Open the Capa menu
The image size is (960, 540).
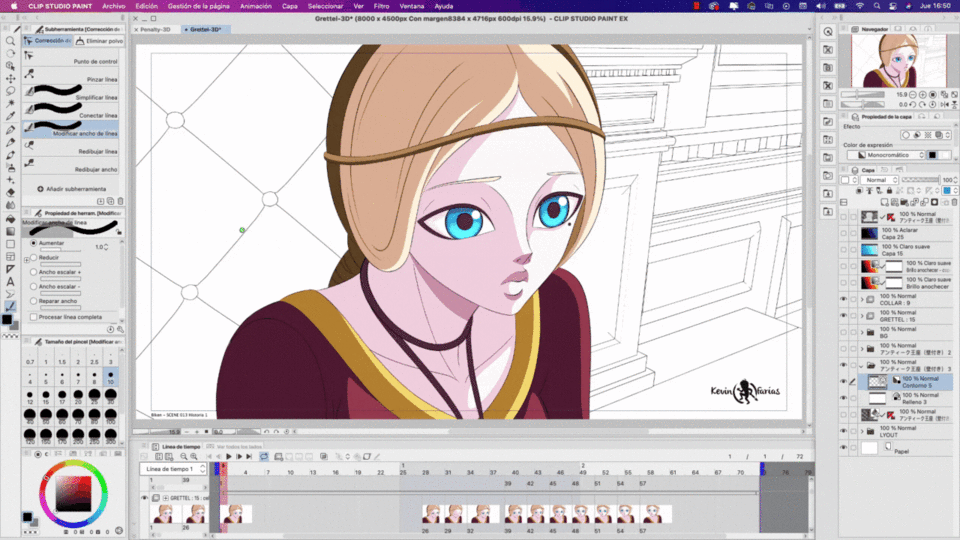(x=290, y=5)
